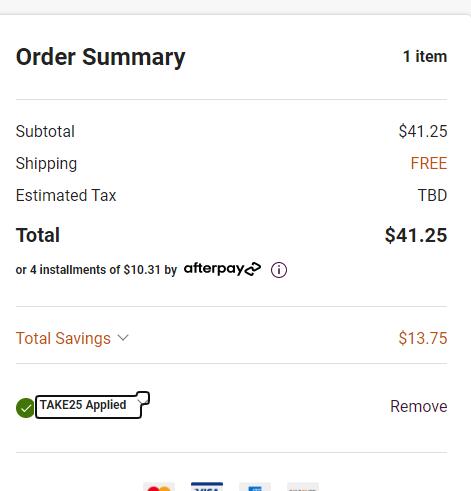Click the green checkmark beside TAKE25

25,408
